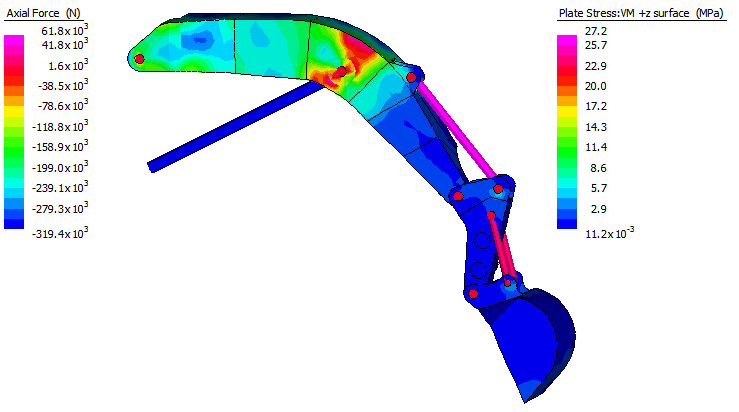Select the 11.4 plate stress label
The height and width of the screenshot is (412, 739).
pyautogui.click(x=596, y=148)
